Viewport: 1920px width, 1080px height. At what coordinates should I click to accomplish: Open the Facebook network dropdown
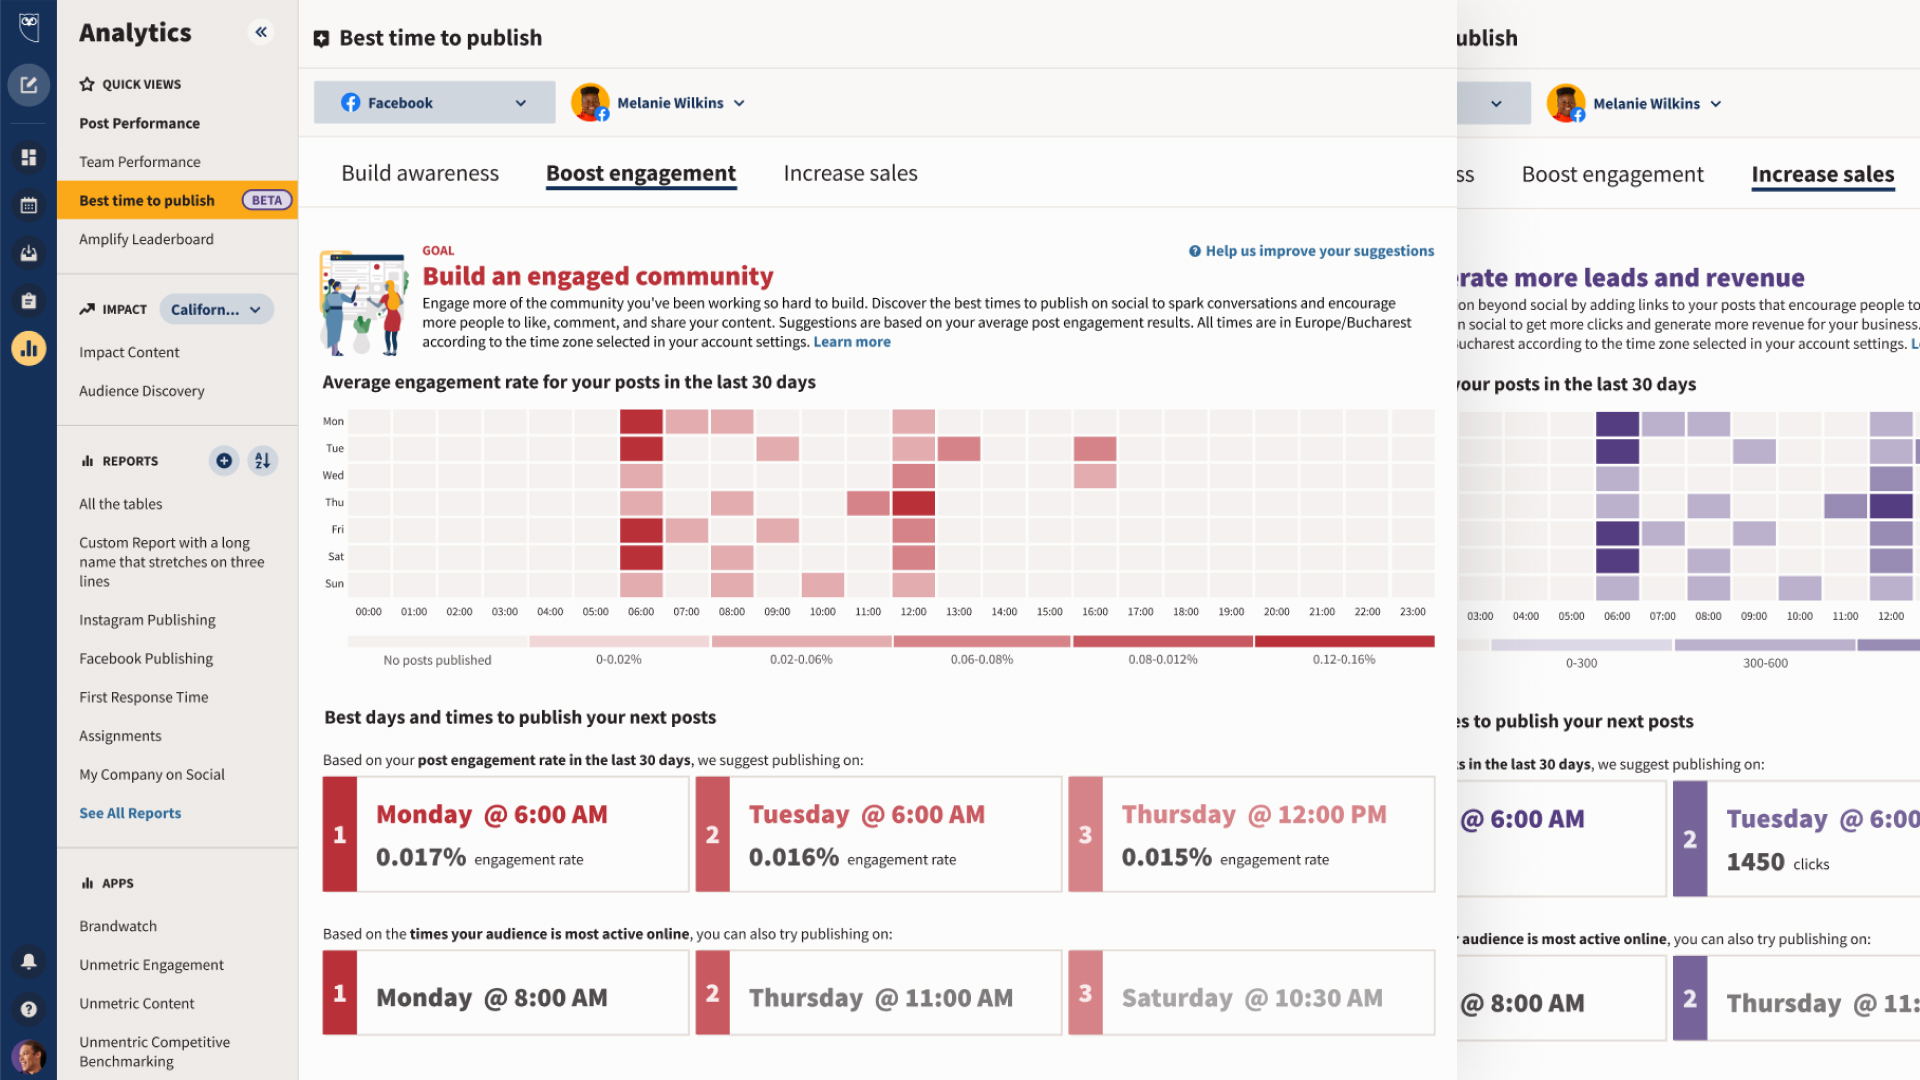tap(434, 102)
